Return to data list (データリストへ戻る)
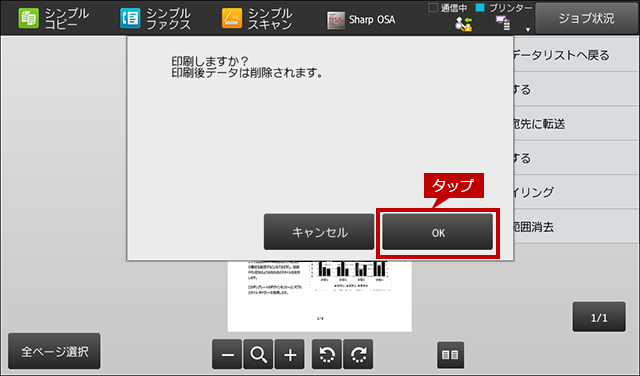640x376 pixels. pyautogui.click(x=576, y=55)
